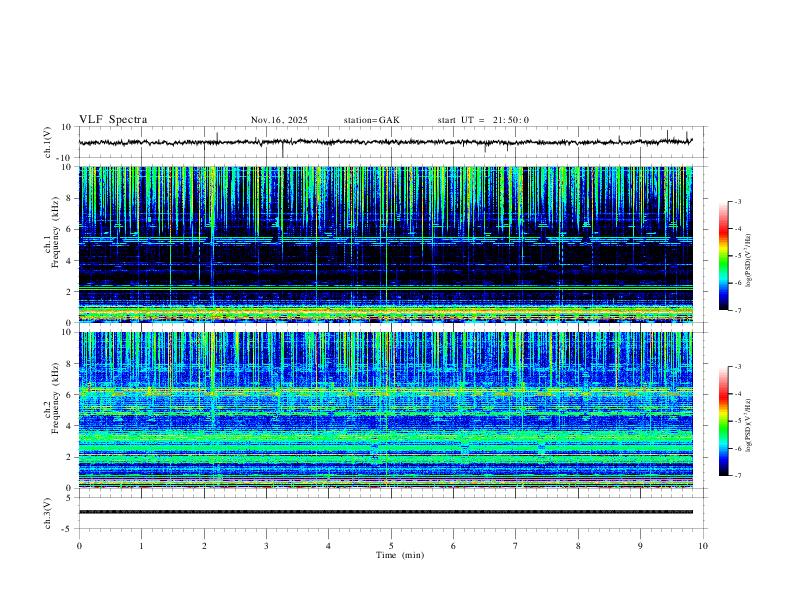
Task: Click the "6" kHz tick on the ch.2 frequency axis
Action: pyautogui.click(x=69, y=395)
